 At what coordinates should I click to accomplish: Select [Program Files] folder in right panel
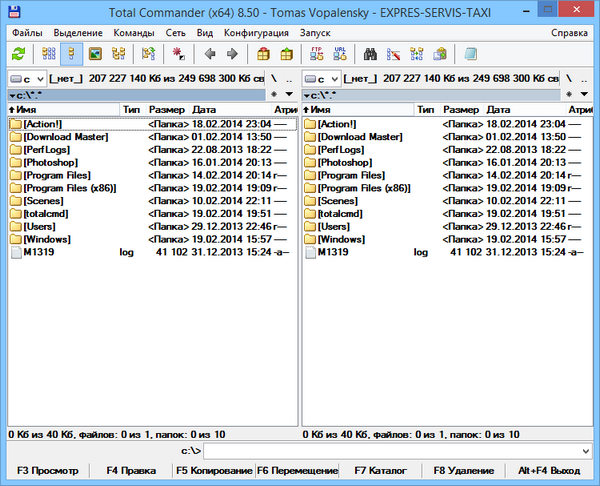point(350,175)
